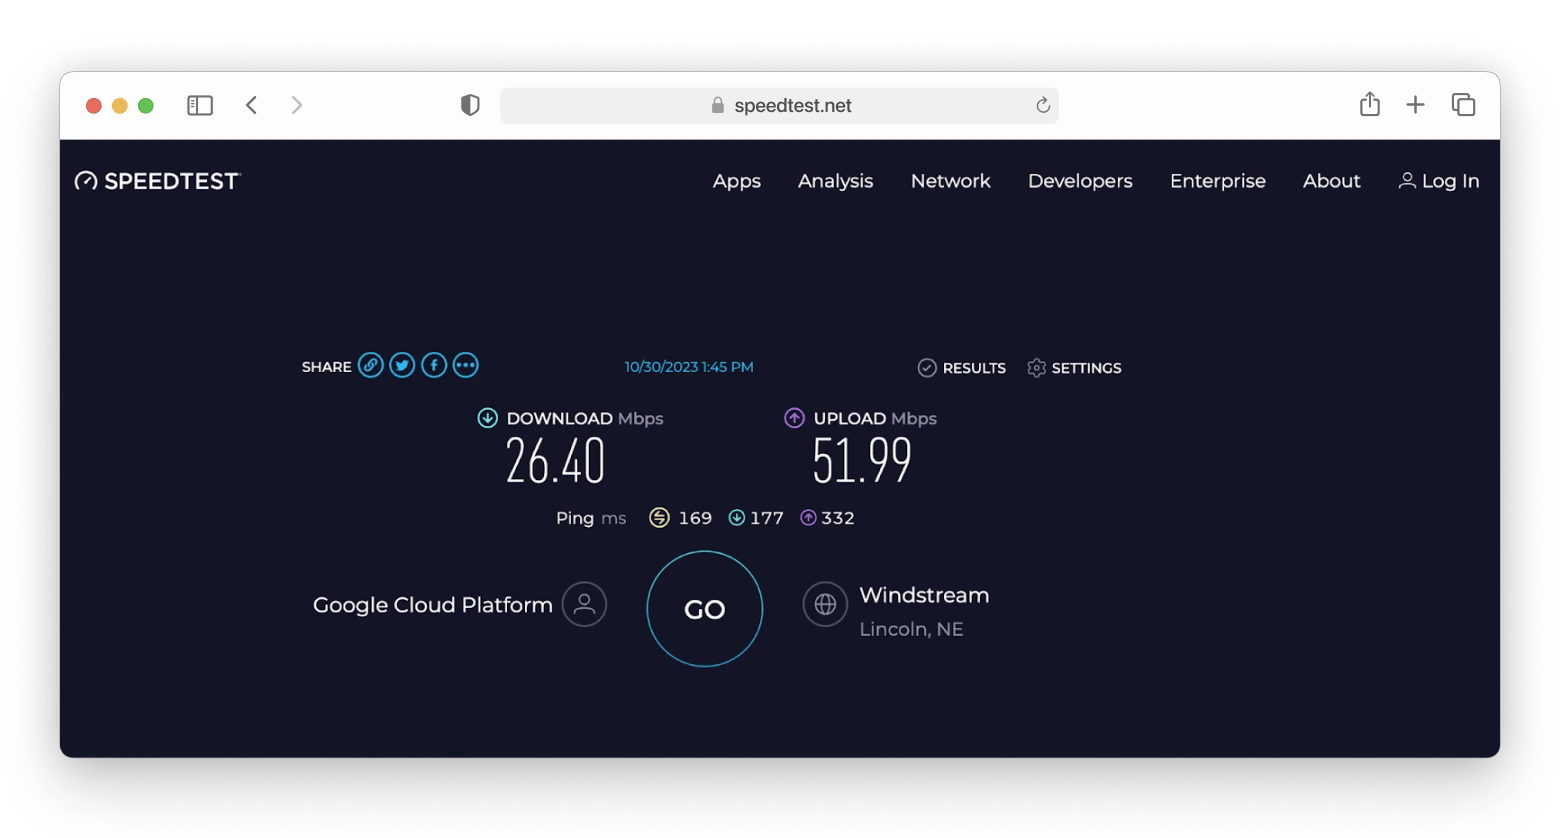Click the Ping ms label
The image size is (1560, 838).
pos(591,518)
